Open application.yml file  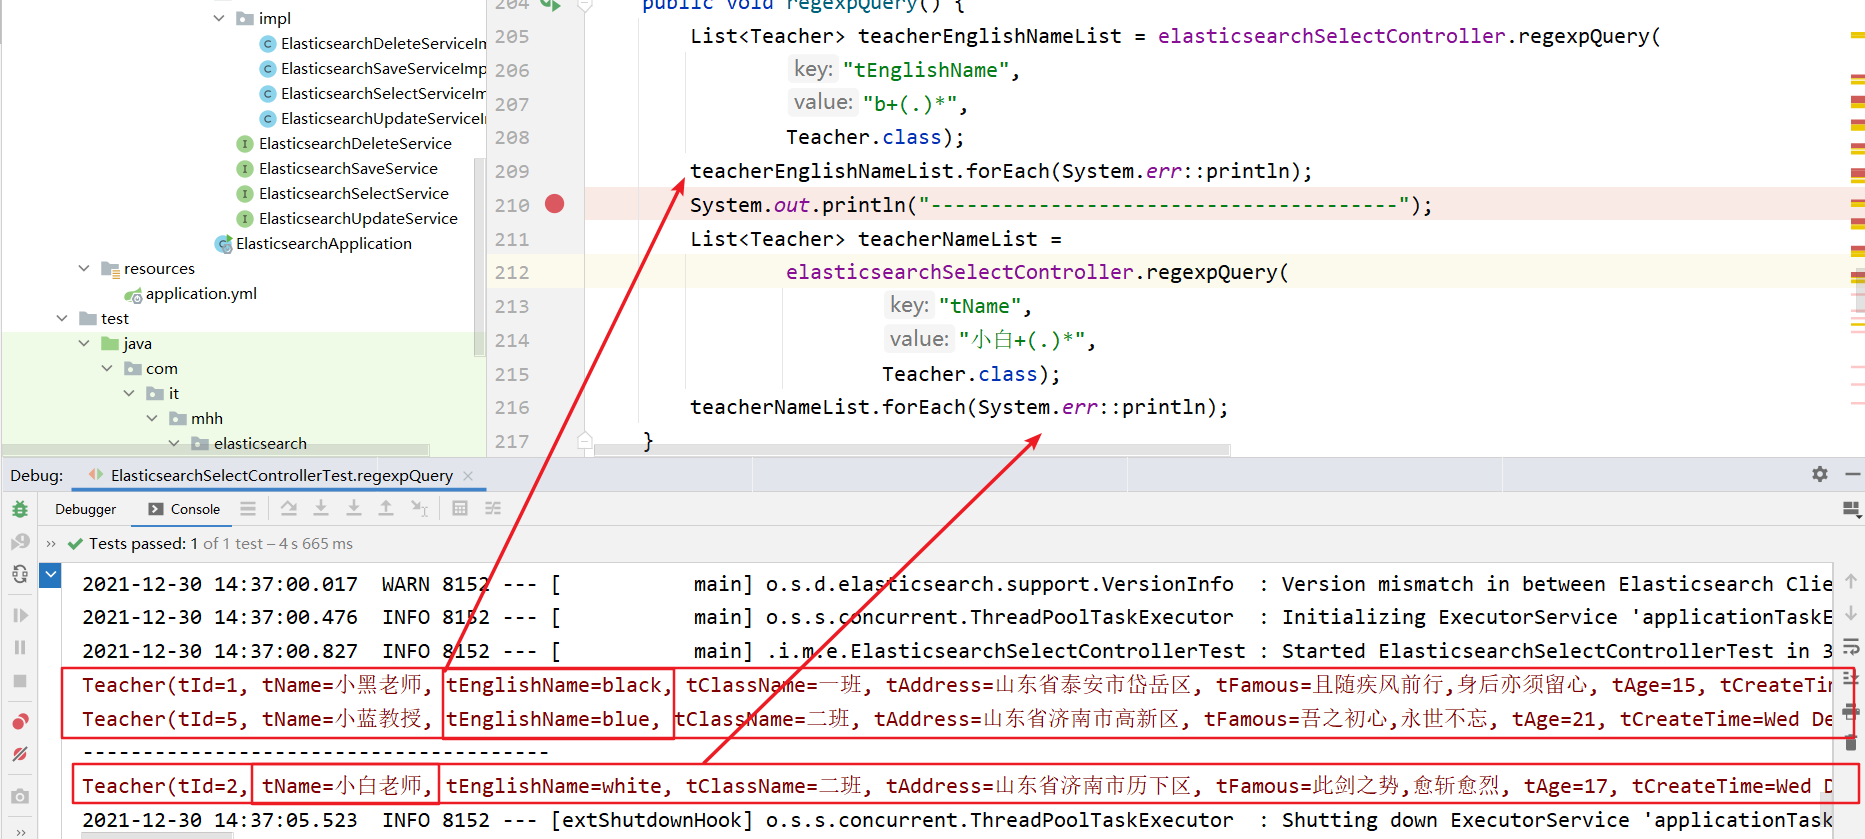(x=190, y=293)
